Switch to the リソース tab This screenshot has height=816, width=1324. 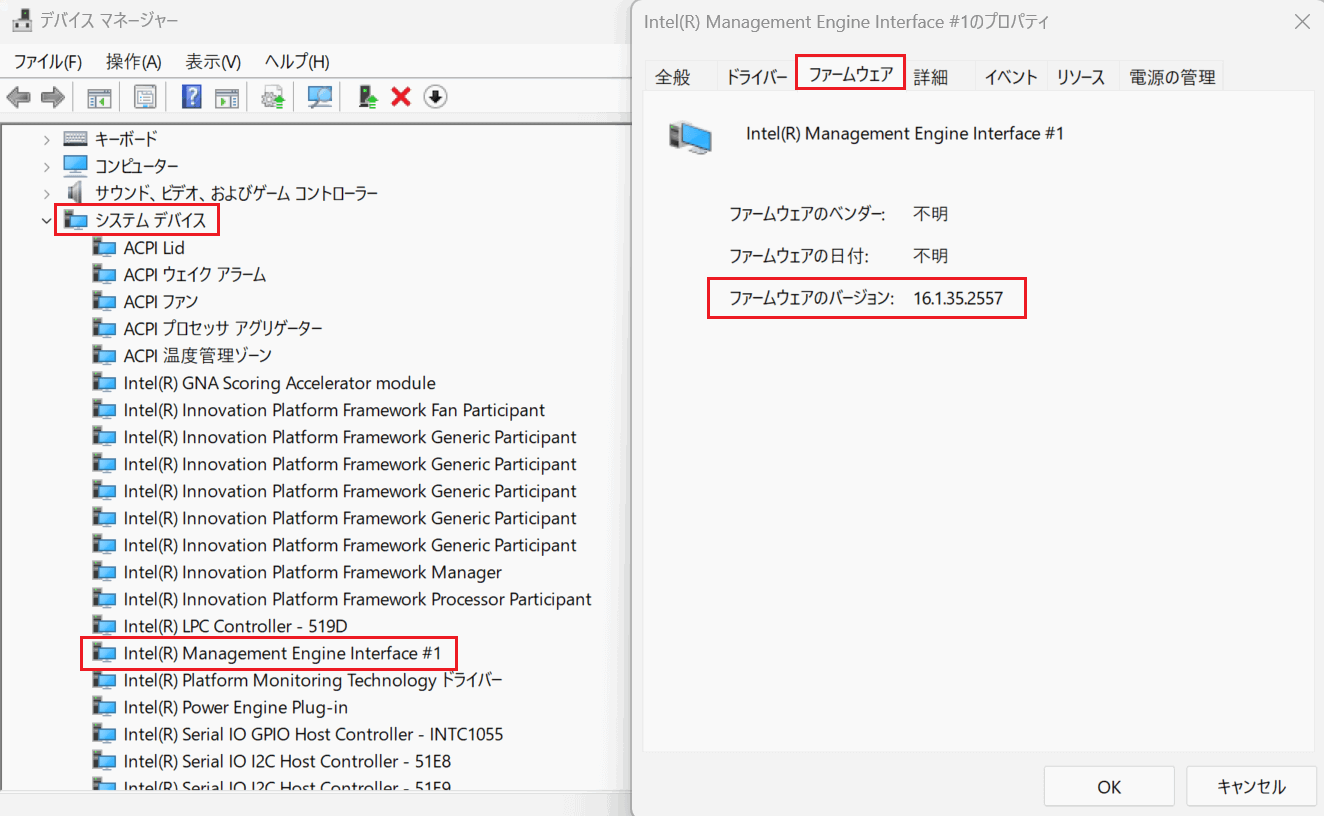coord(1081,77)
